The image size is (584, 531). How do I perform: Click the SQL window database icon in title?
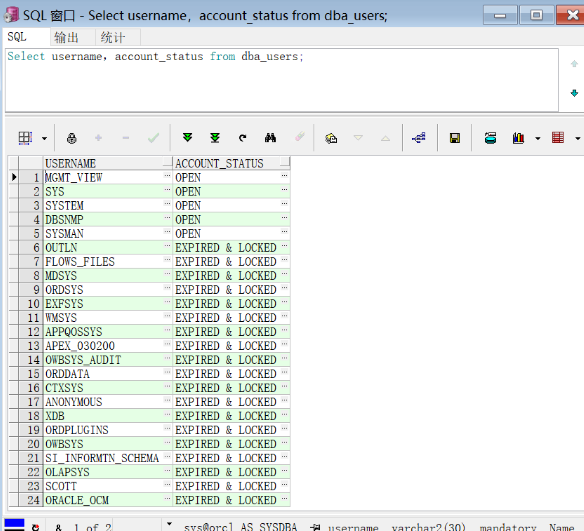11,15
